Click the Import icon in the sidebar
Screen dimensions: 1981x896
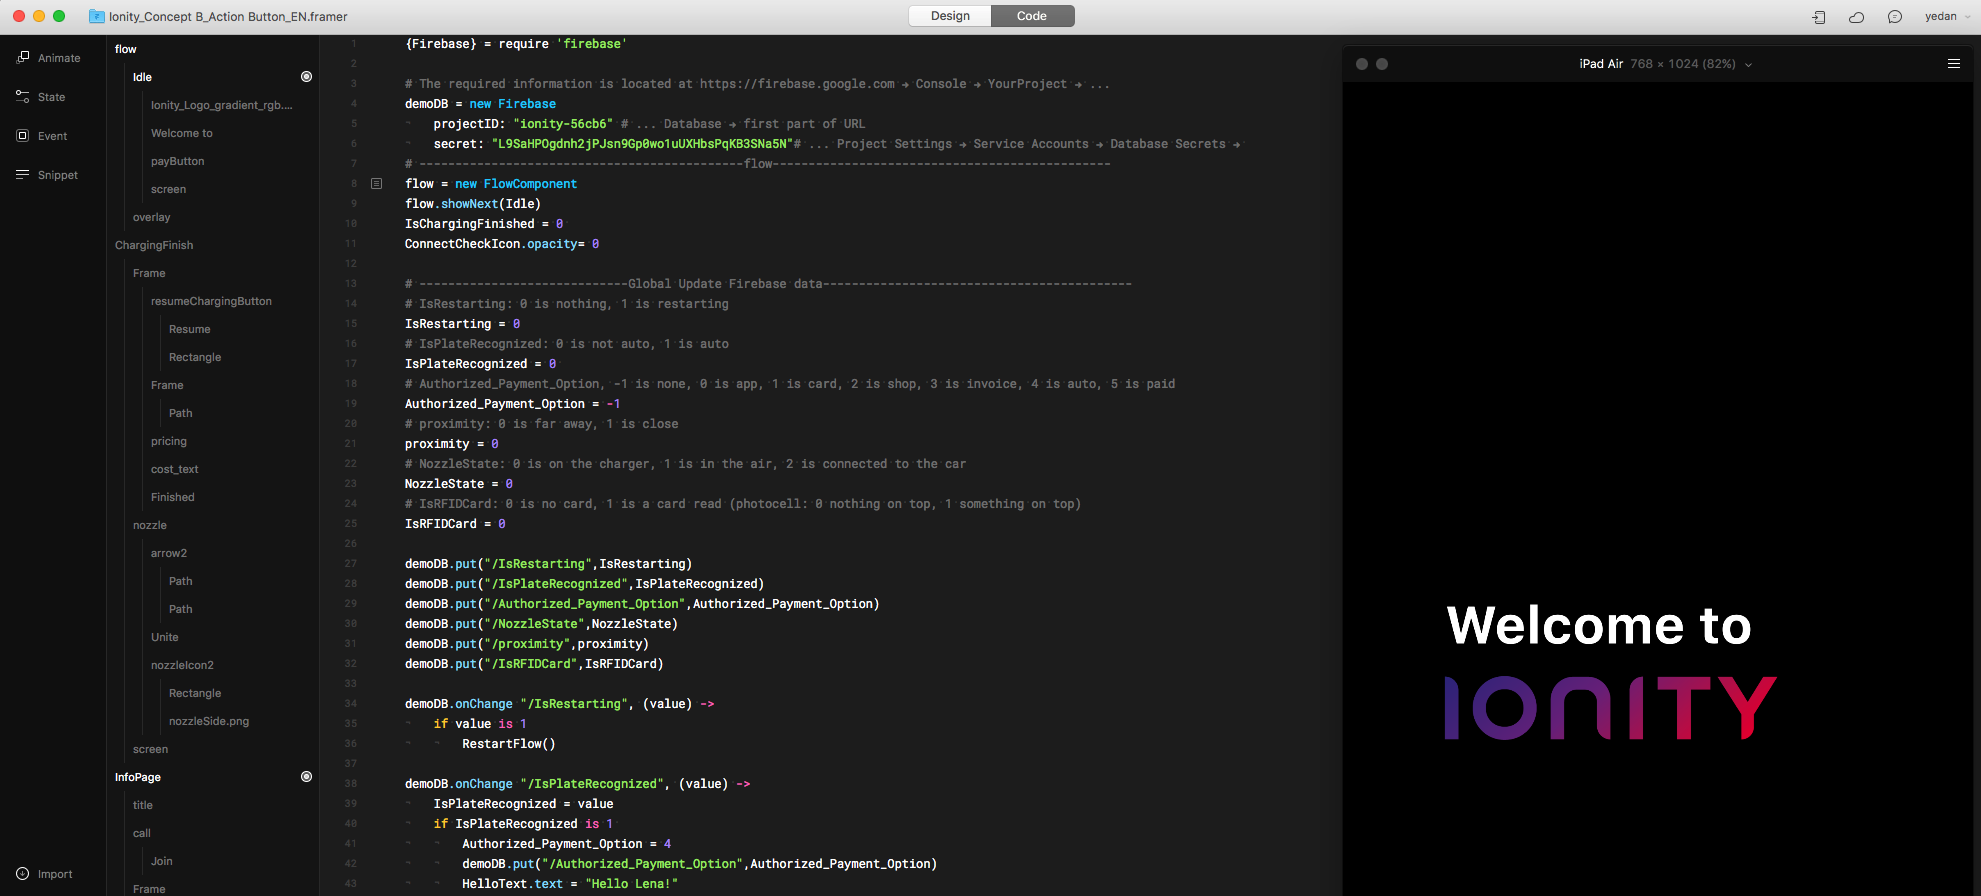(x=23, y=874)
